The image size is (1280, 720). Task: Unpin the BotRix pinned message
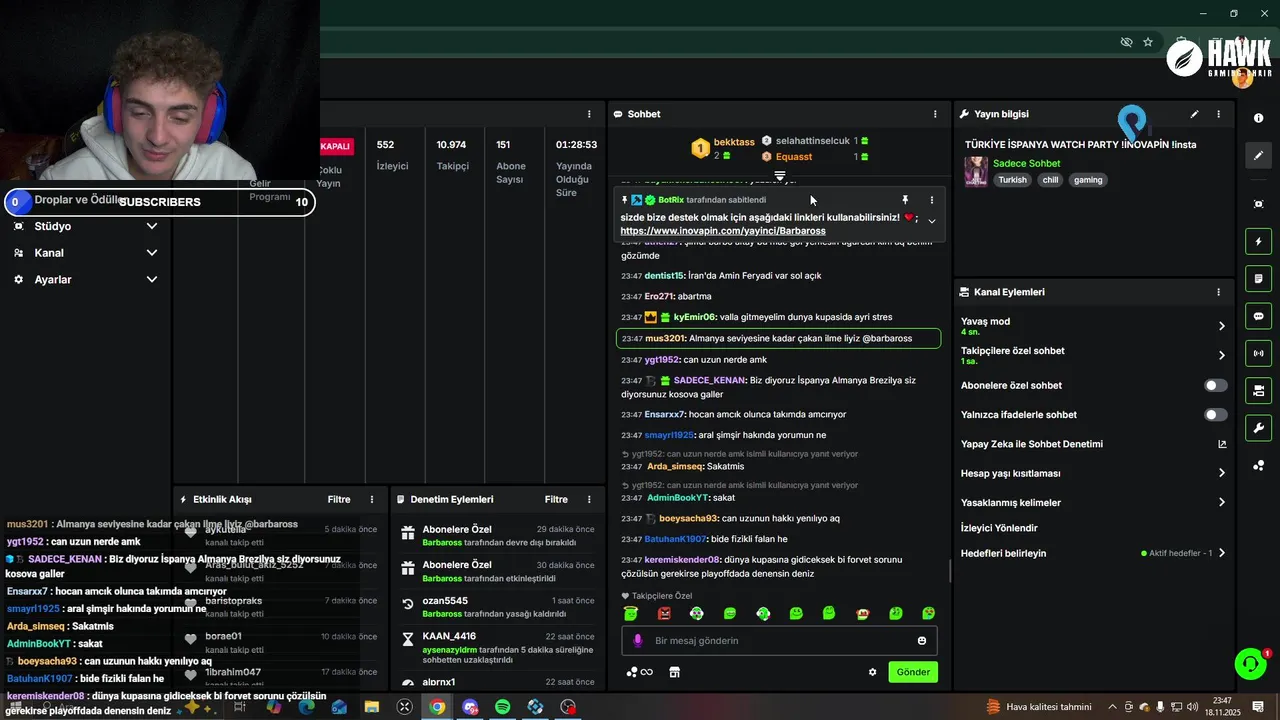(x=905, y=200)
